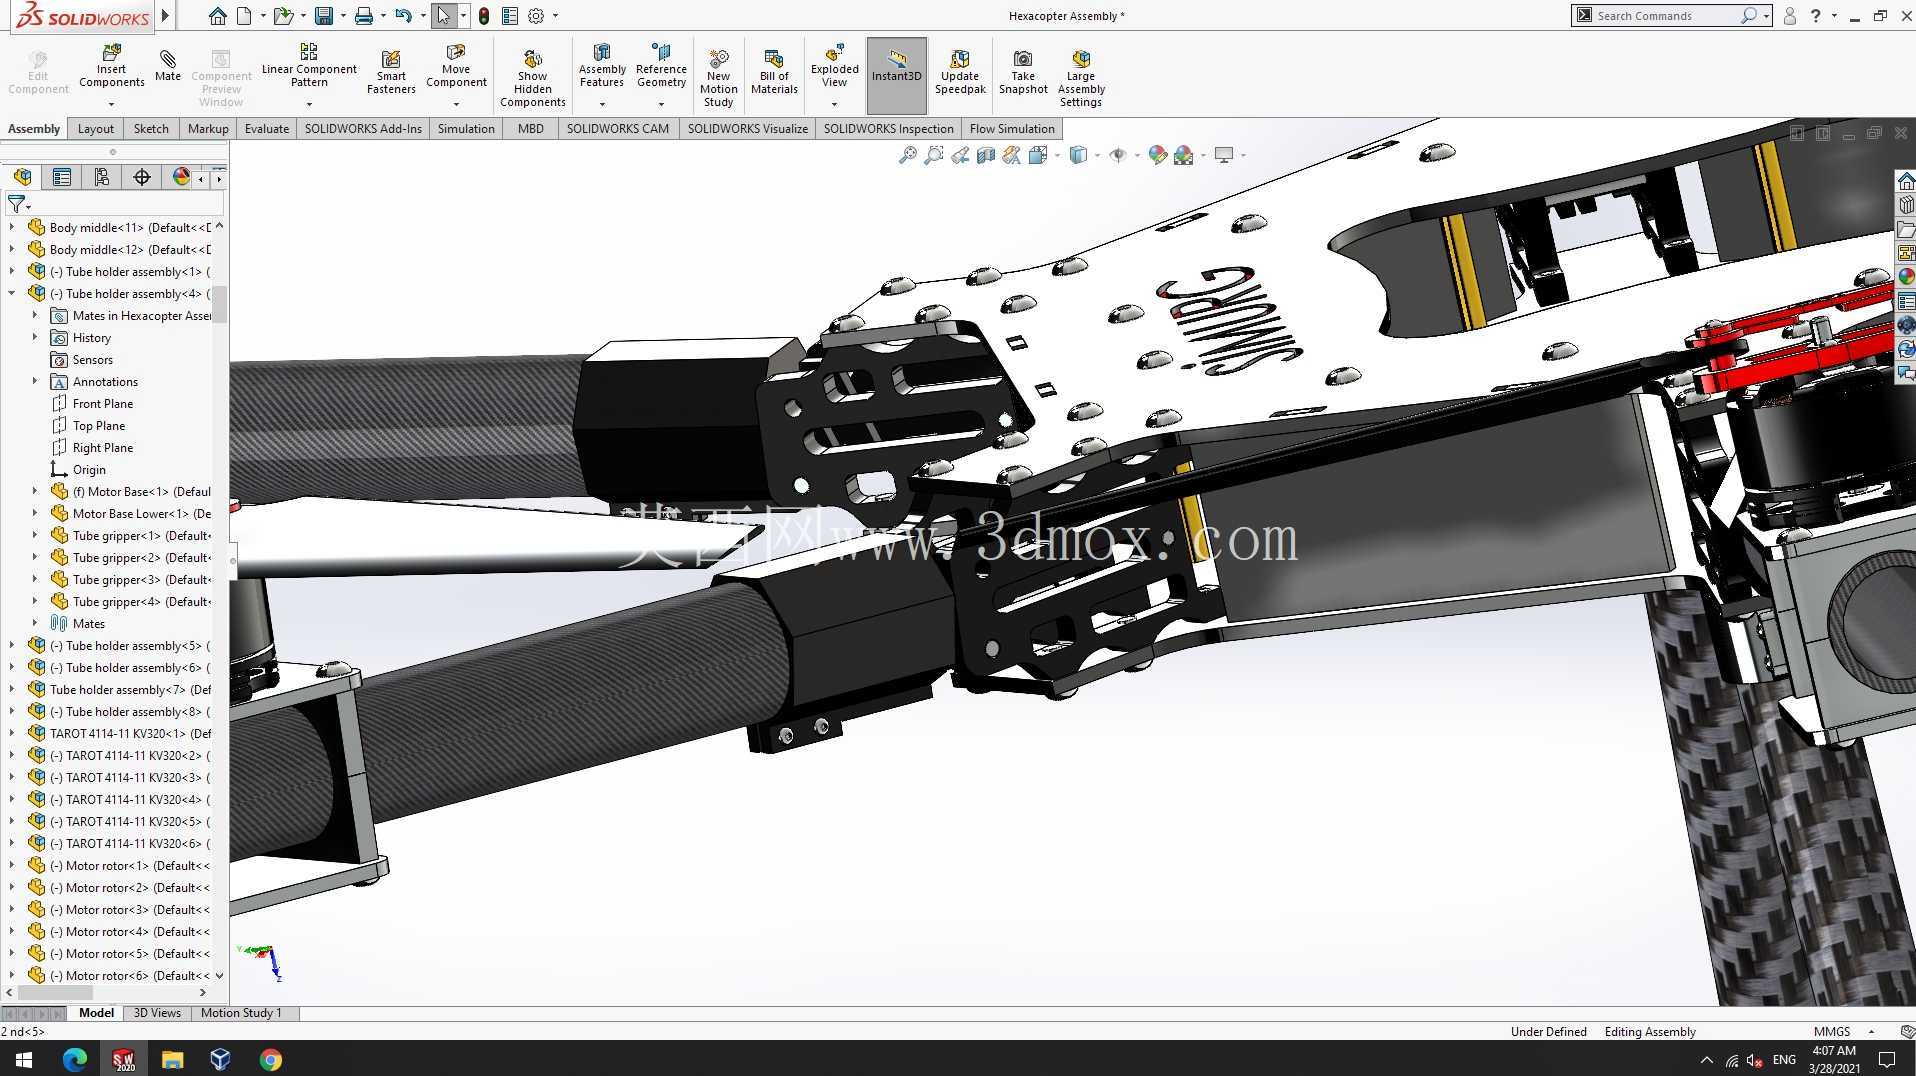Image resolution: width=1916 pixels, height=1076 pixels.
Task: Click the Insert Components tool
Action: click(111, 67)
